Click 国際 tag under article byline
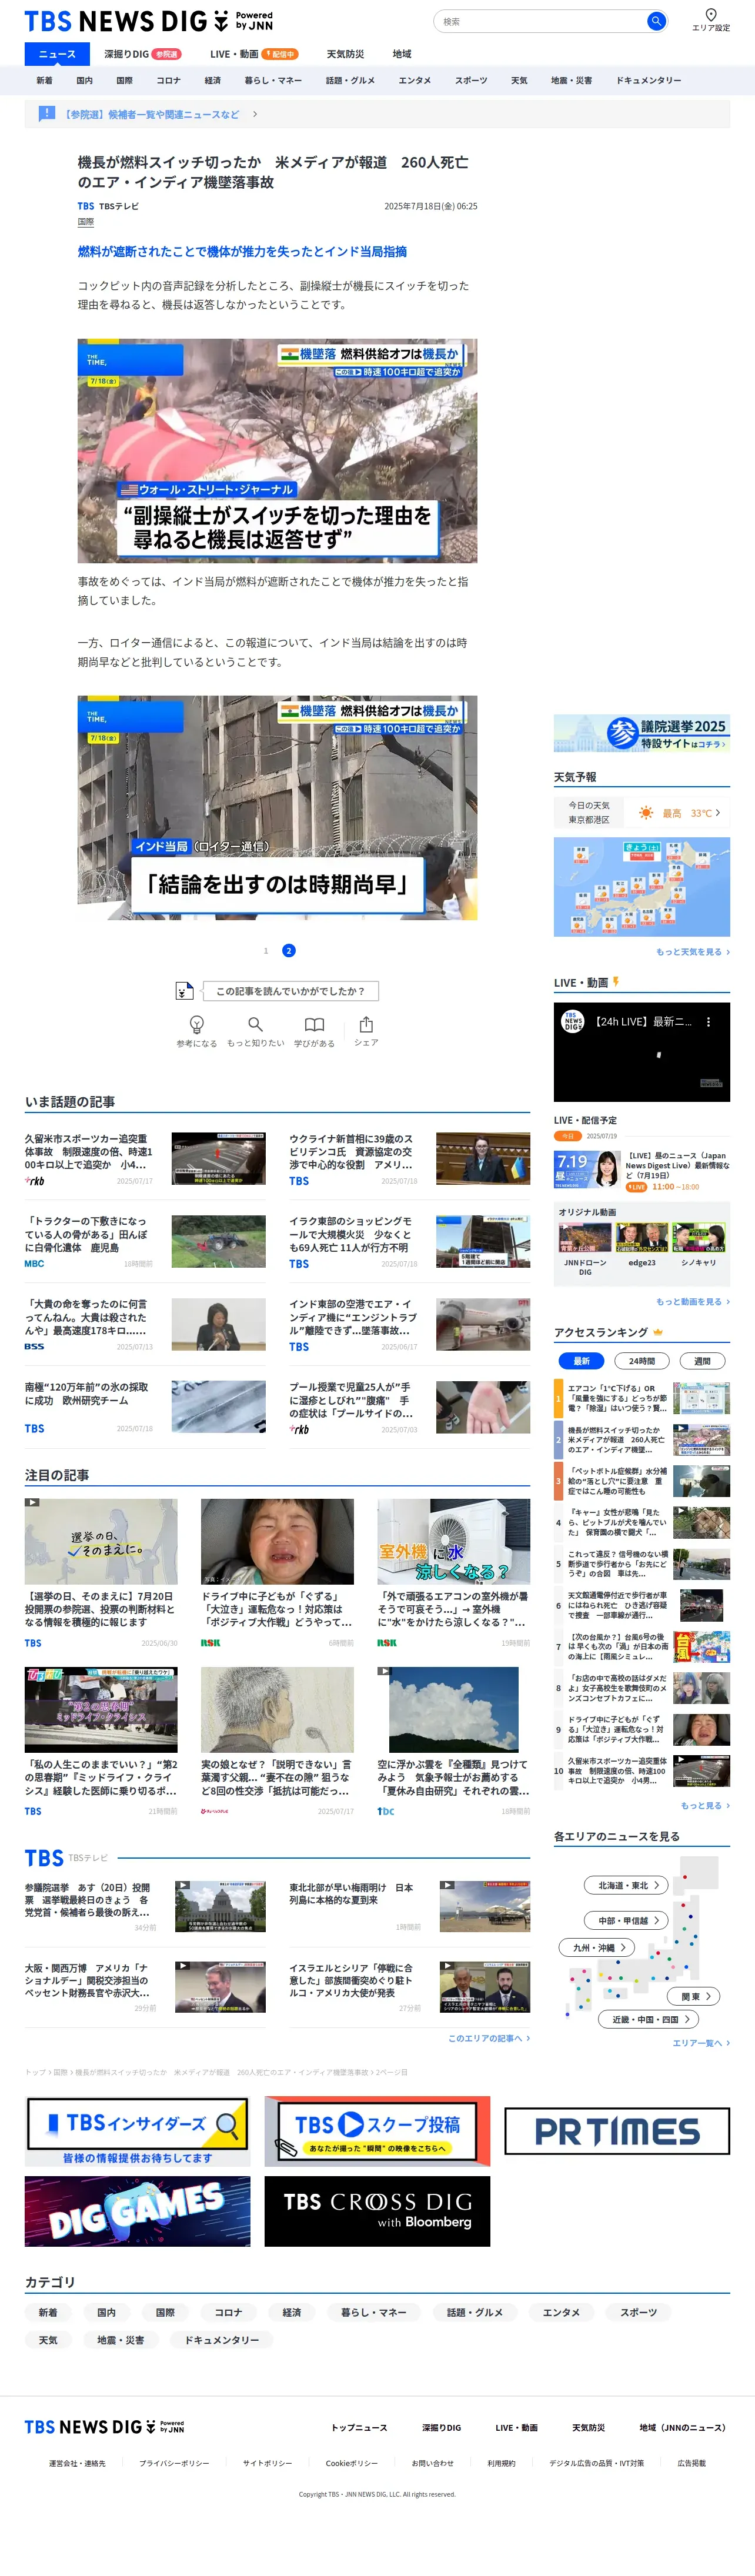The width and height of the screenshot is (755, 2576). pyautogui.click(x=86, y=222)
